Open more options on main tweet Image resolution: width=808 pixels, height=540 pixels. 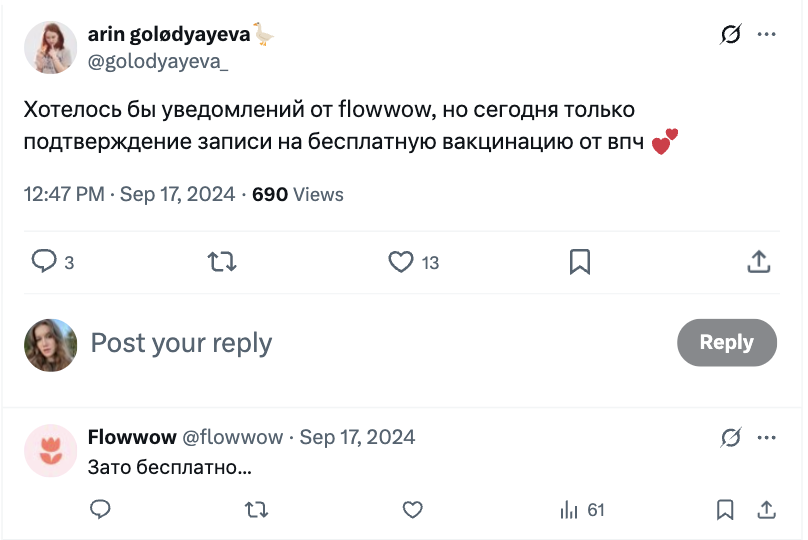pyautogui.click(x=767, y=35)
